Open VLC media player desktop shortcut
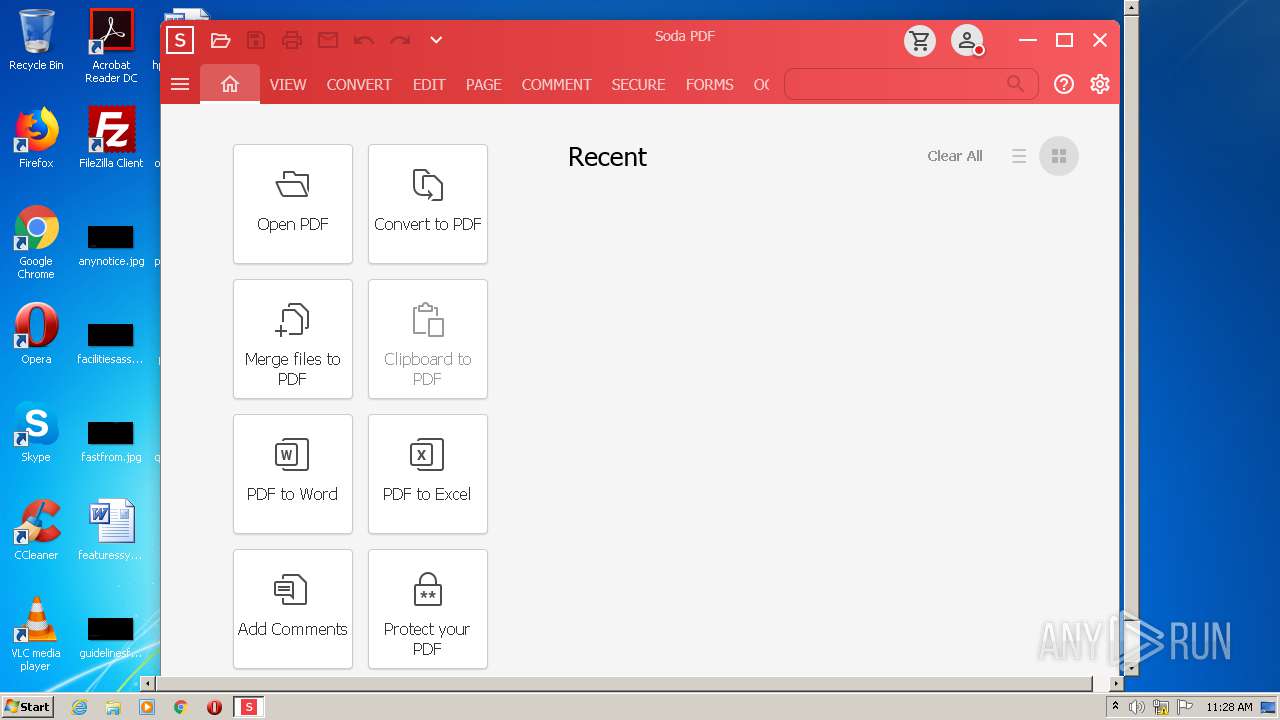Viewport: 1280px width, 720px height. [x=36, y=634]
